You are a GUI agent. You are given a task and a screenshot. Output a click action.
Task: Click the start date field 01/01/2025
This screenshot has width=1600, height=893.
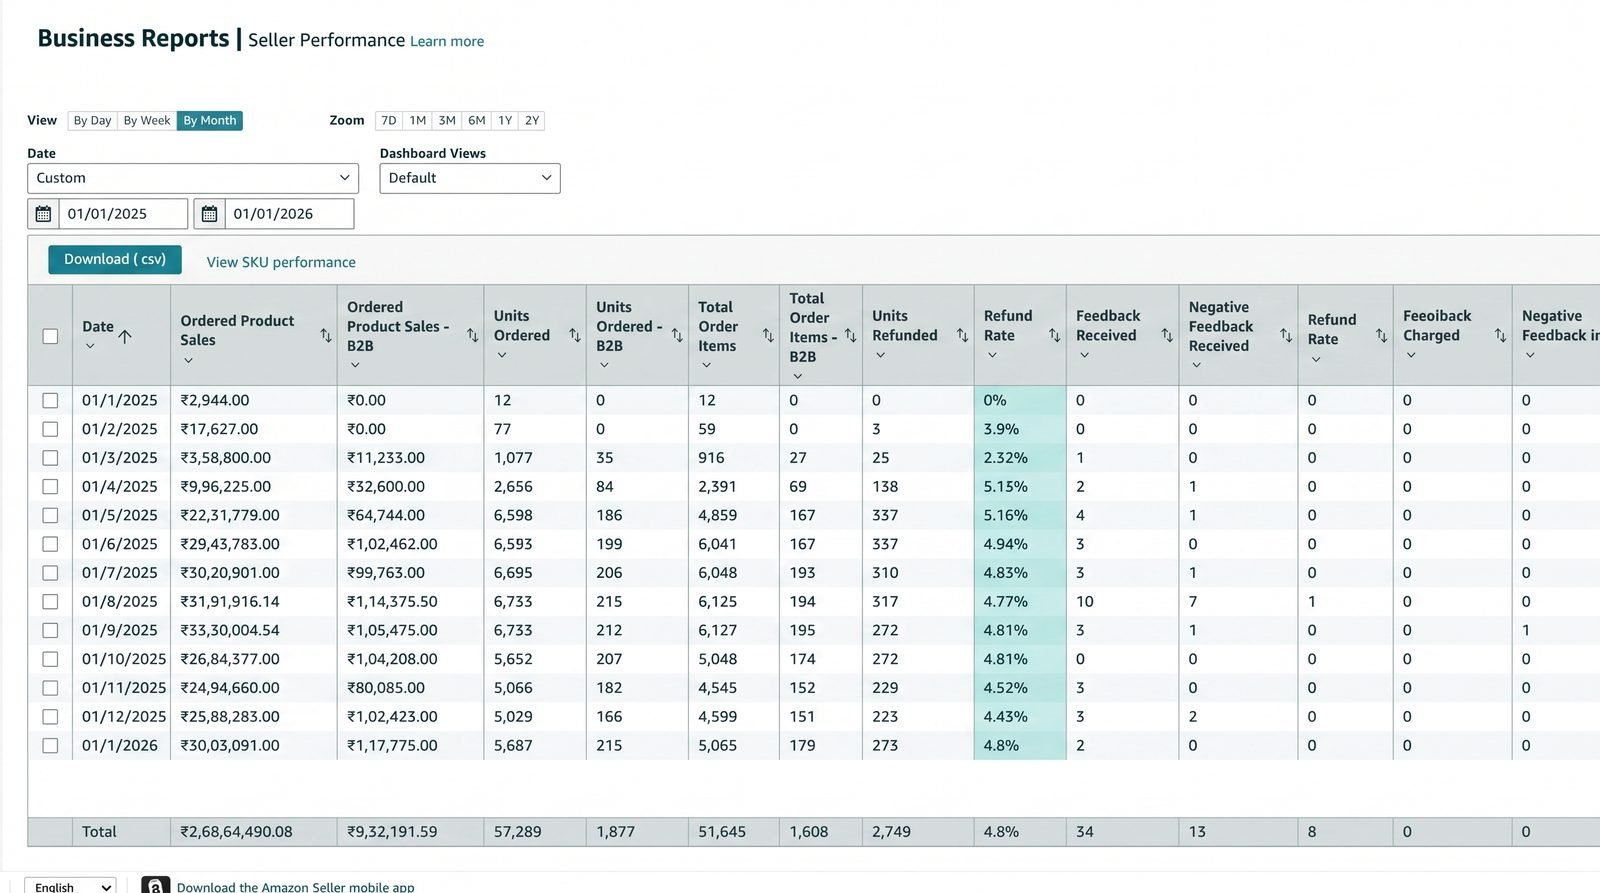[x=123, y=214]
